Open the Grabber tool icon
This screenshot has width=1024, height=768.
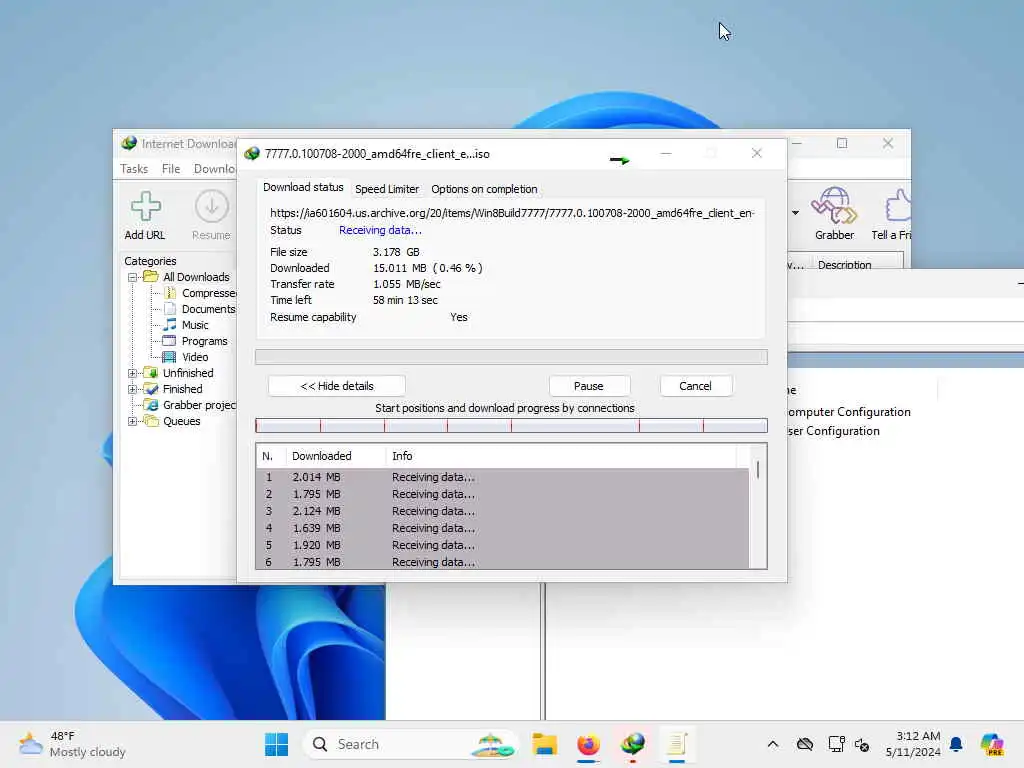(834, 205)
